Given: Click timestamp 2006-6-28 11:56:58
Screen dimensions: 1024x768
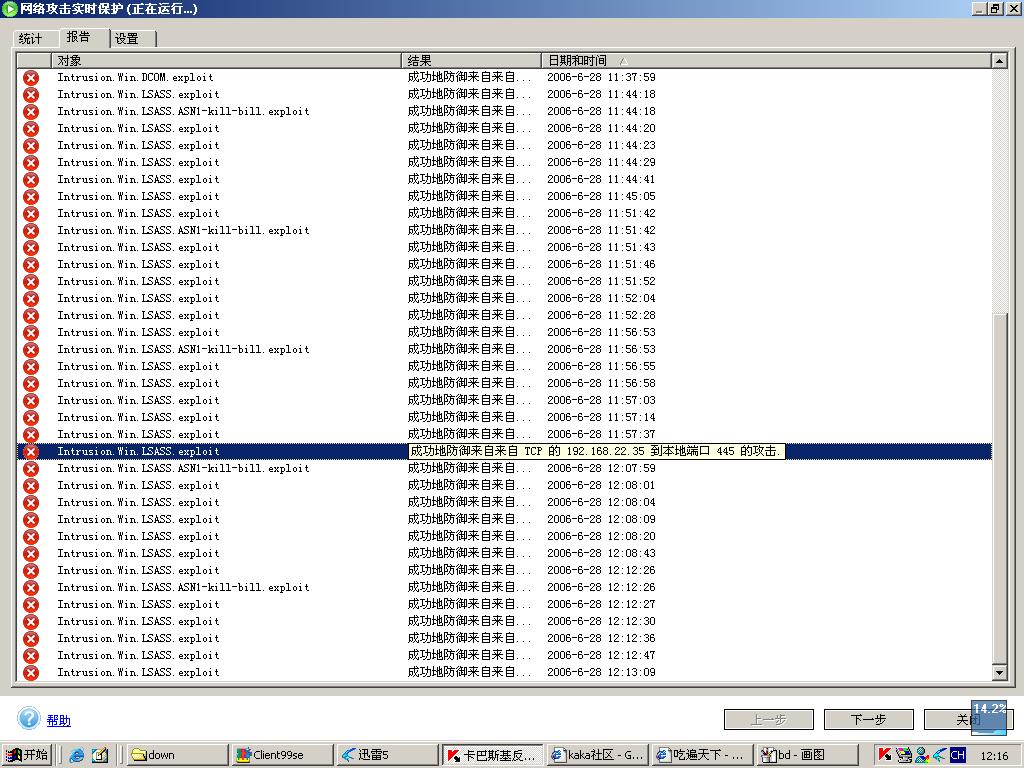Looking at the screenshot, I should [x=601, y=383].
